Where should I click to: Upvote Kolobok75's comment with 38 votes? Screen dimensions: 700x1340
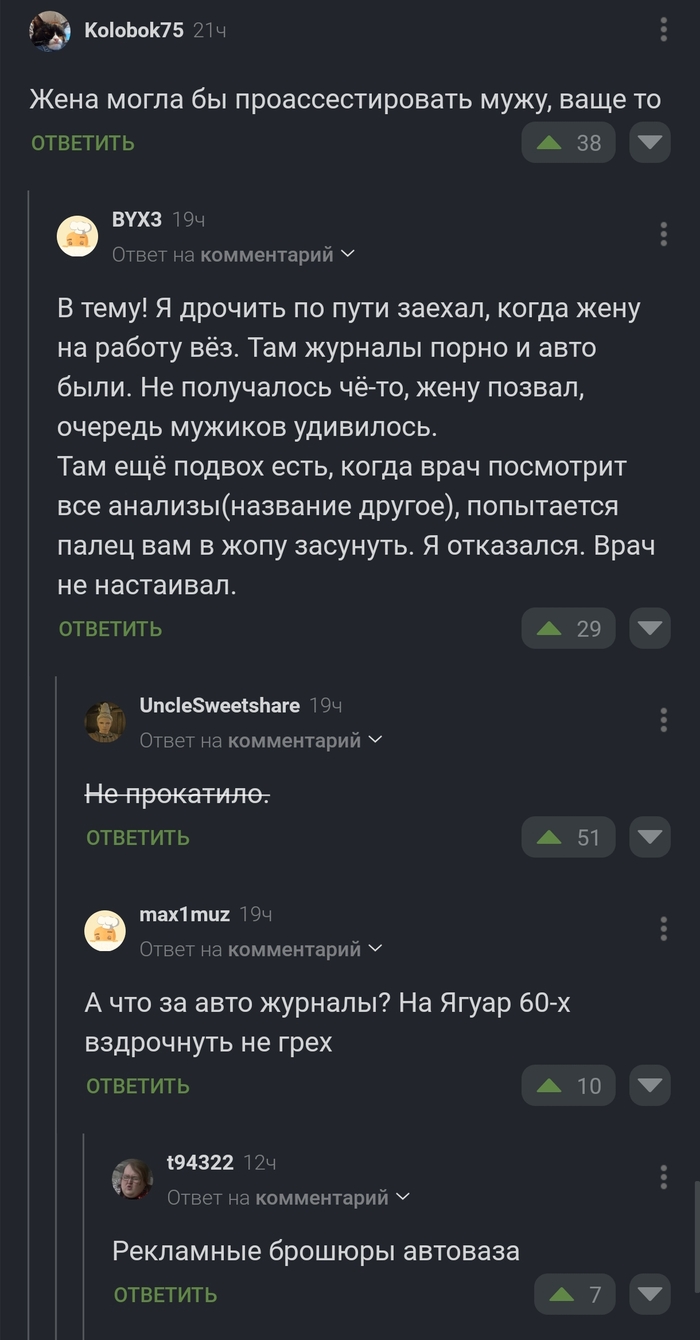pos(568,143)
